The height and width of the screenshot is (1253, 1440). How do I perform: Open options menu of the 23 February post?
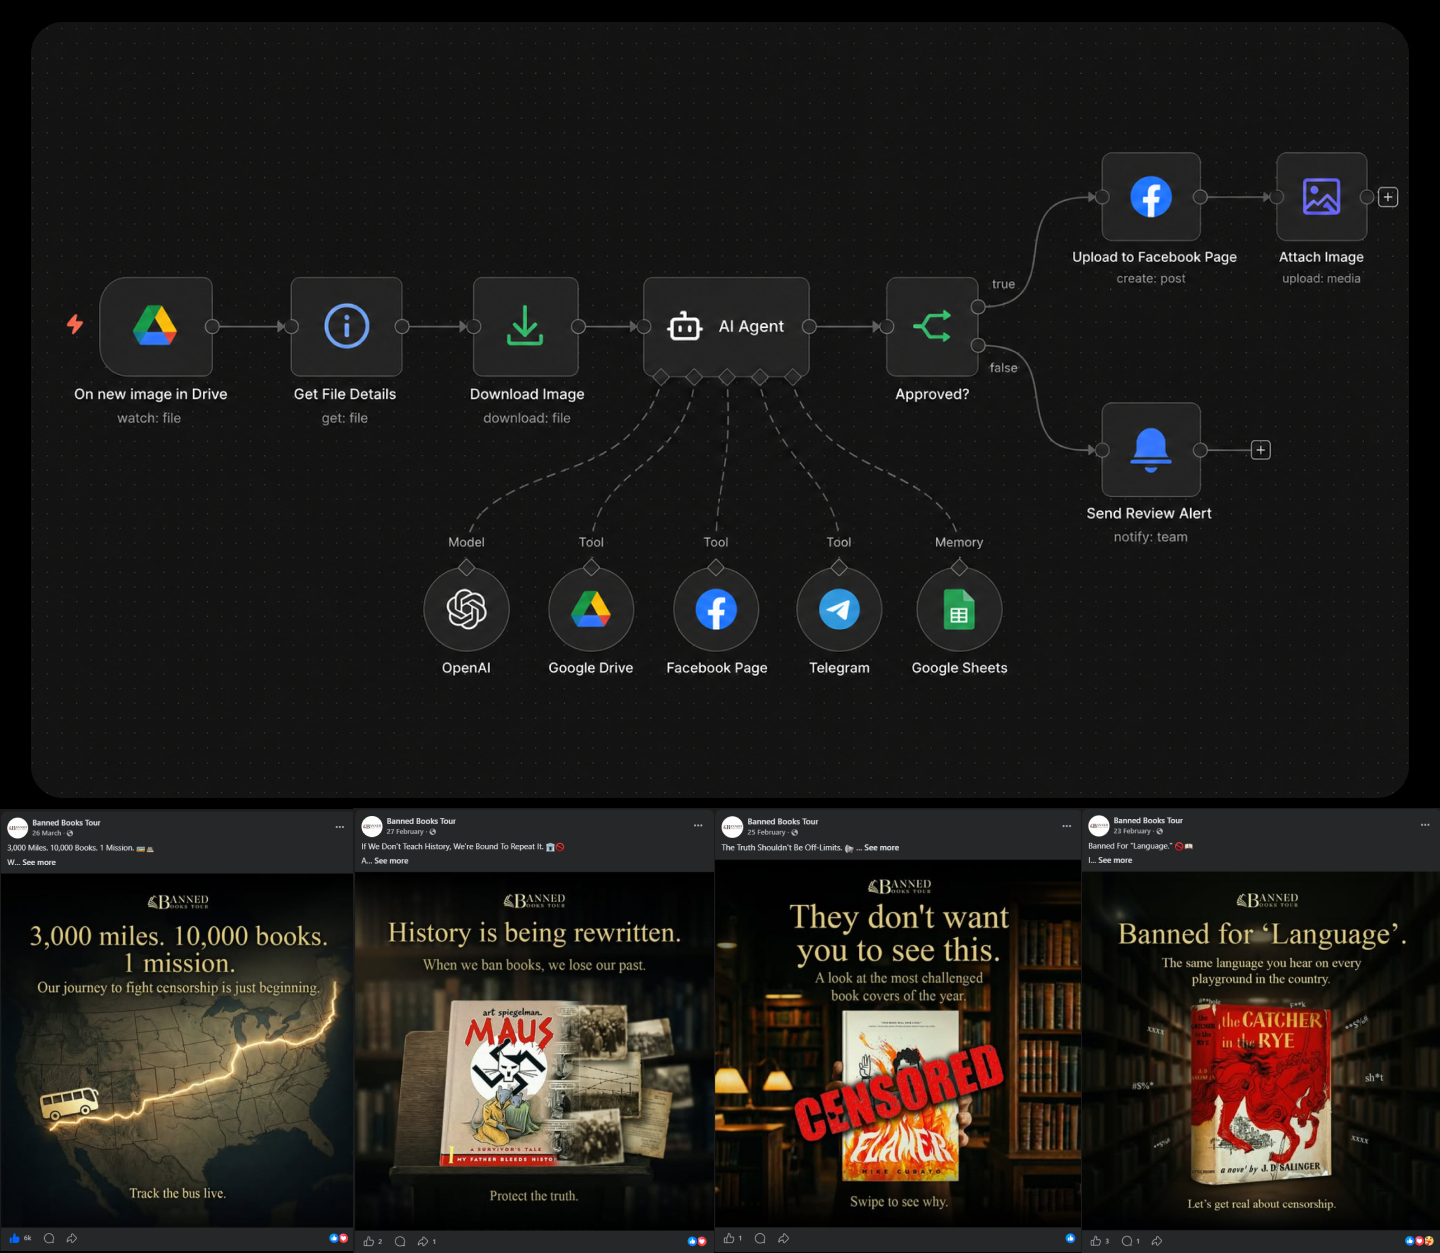1425,825
